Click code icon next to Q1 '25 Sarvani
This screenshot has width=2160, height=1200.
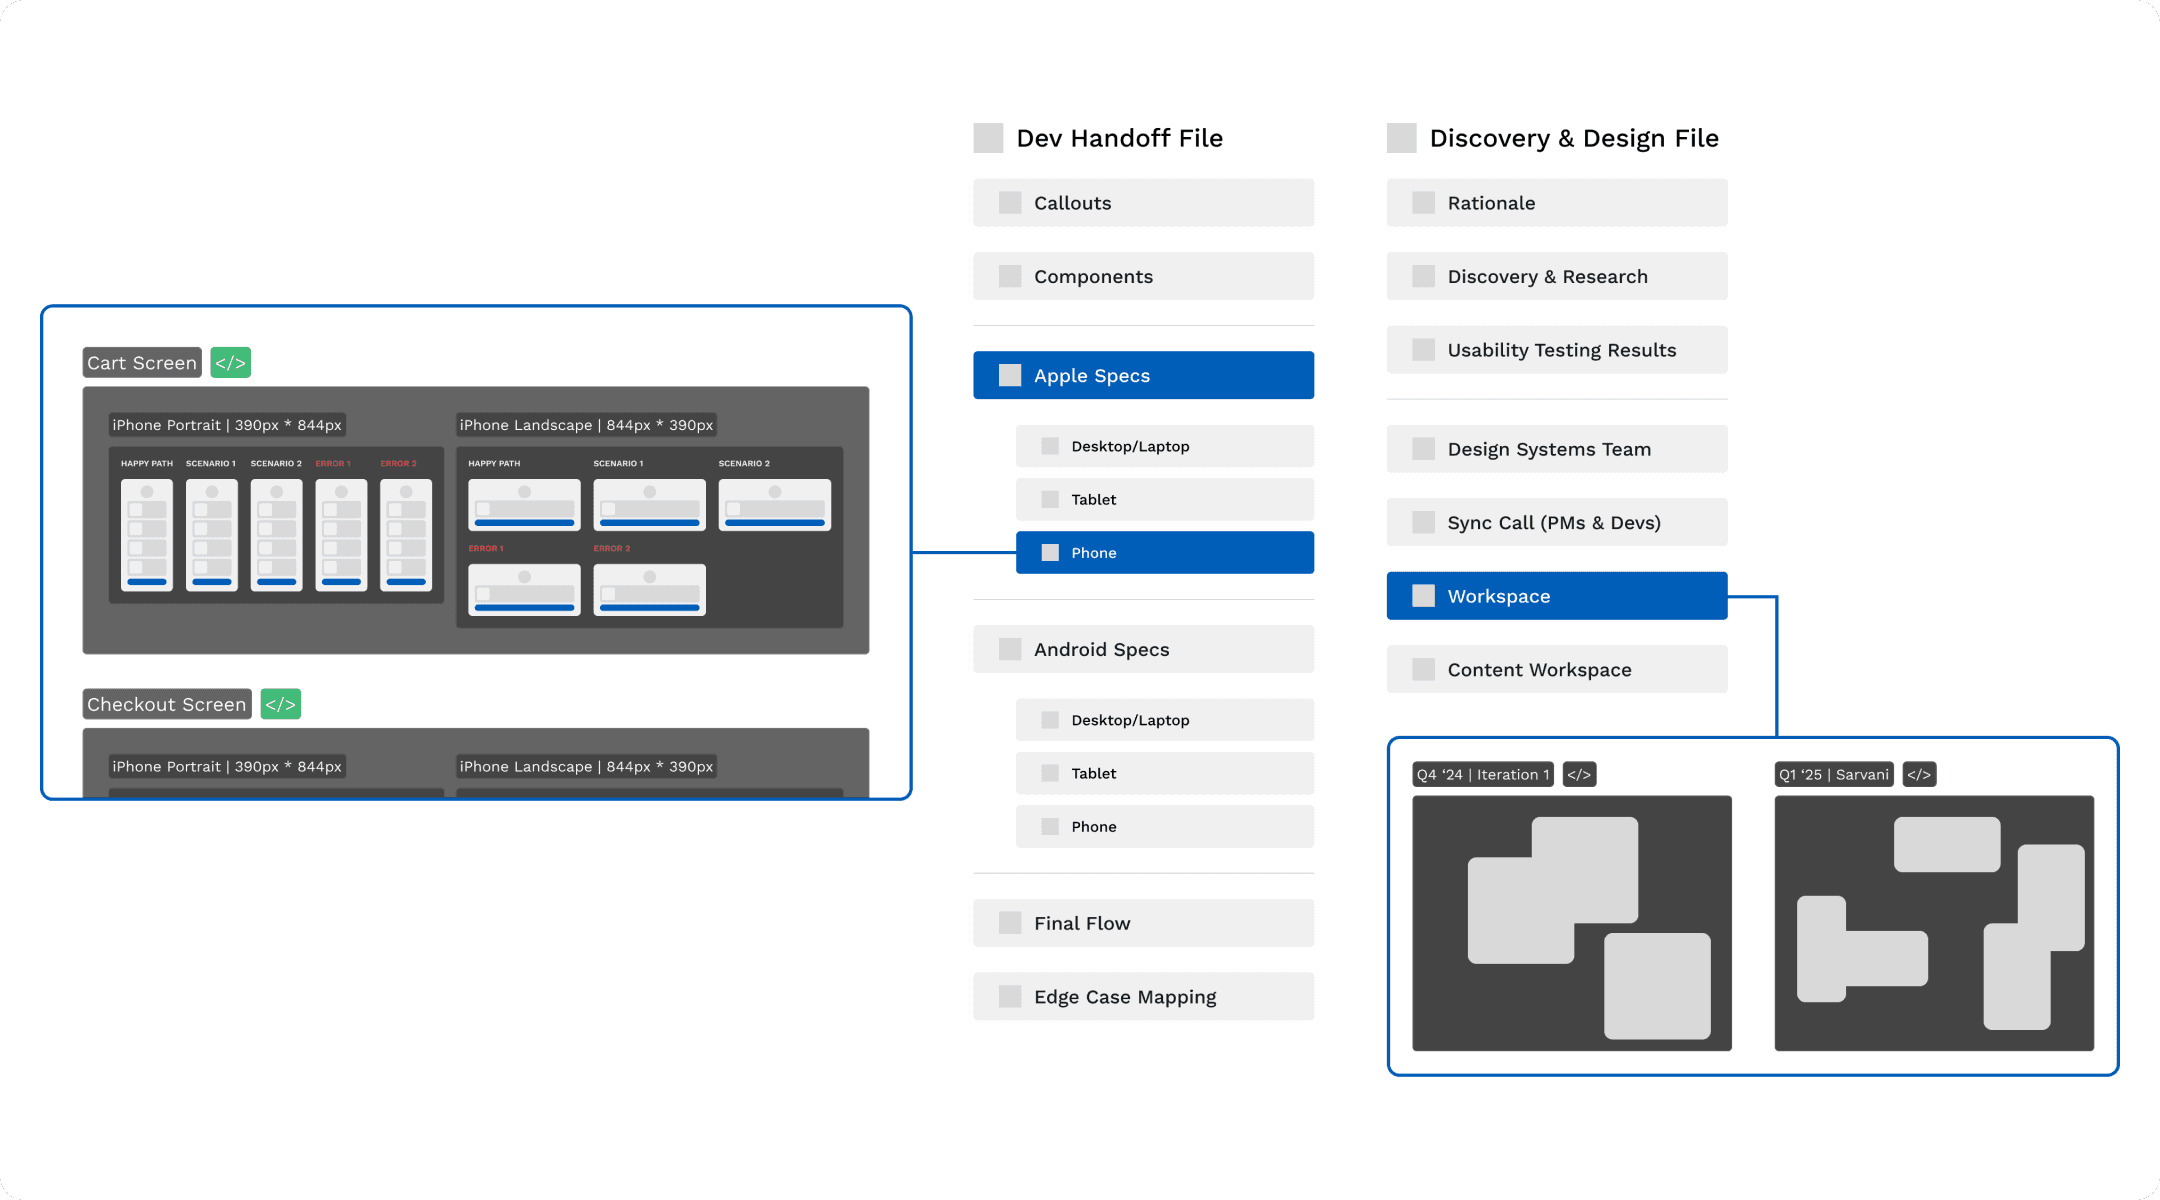coord(1918,775)
